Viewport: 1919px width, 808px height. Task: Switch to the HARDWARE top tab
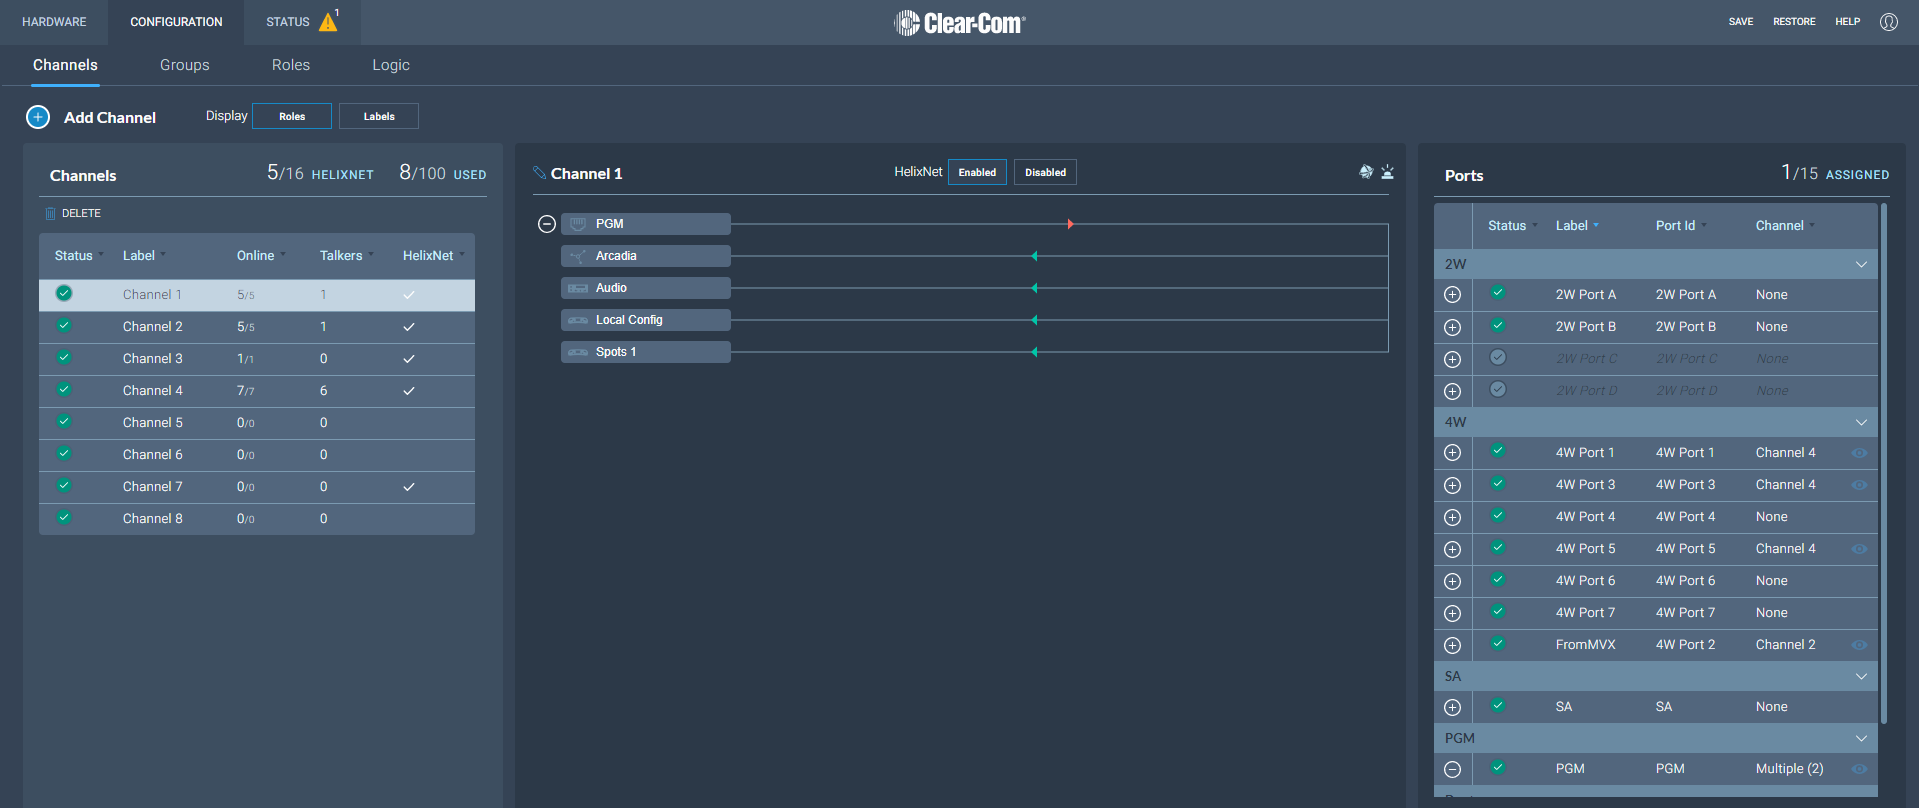(x=54, y=22)
